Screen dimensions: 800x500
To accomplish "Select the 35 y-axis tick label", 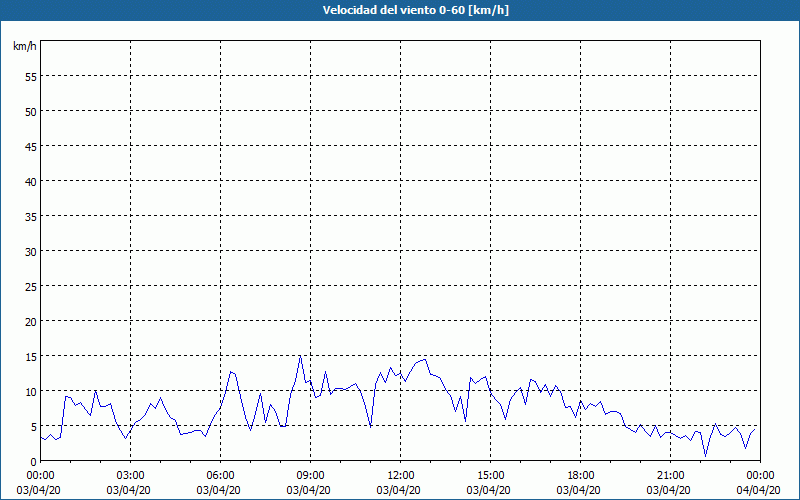I will pos(30,216).
